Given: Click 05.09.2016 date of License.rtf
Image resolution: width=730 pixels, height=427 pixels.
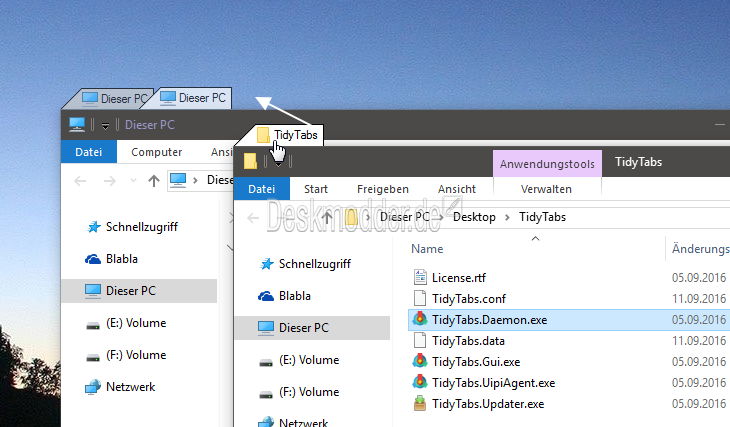Looking at the screenshot, I should (699, 278).
